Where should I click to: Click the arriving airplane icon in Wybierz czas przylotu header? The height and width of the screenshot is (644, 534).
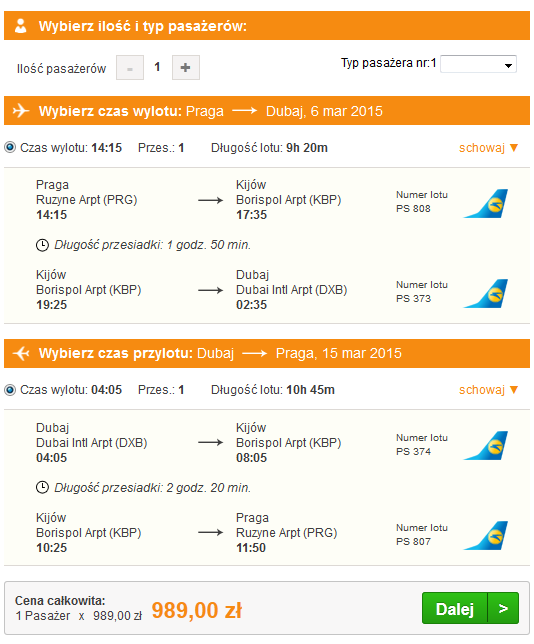click(21, 353)
